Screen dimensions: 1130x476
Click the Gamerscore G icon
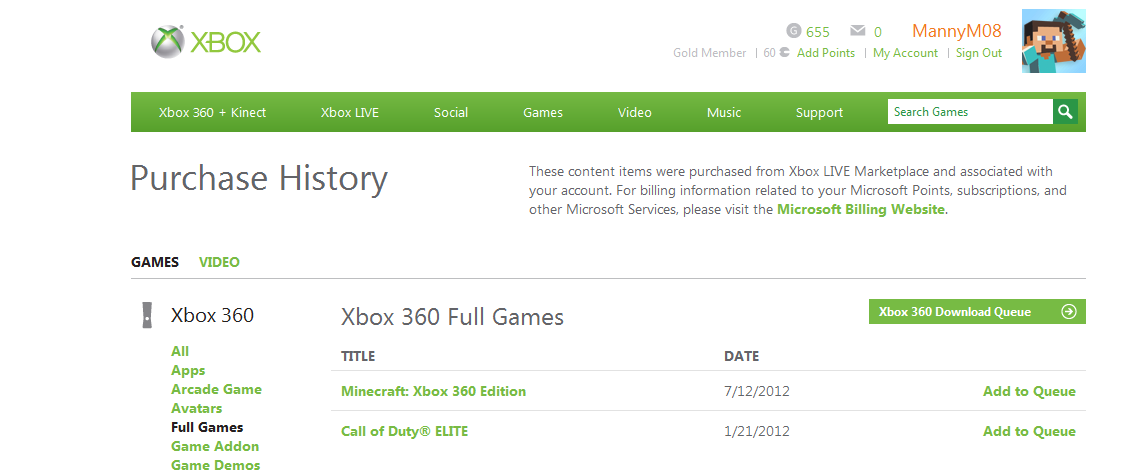(794, 31)
